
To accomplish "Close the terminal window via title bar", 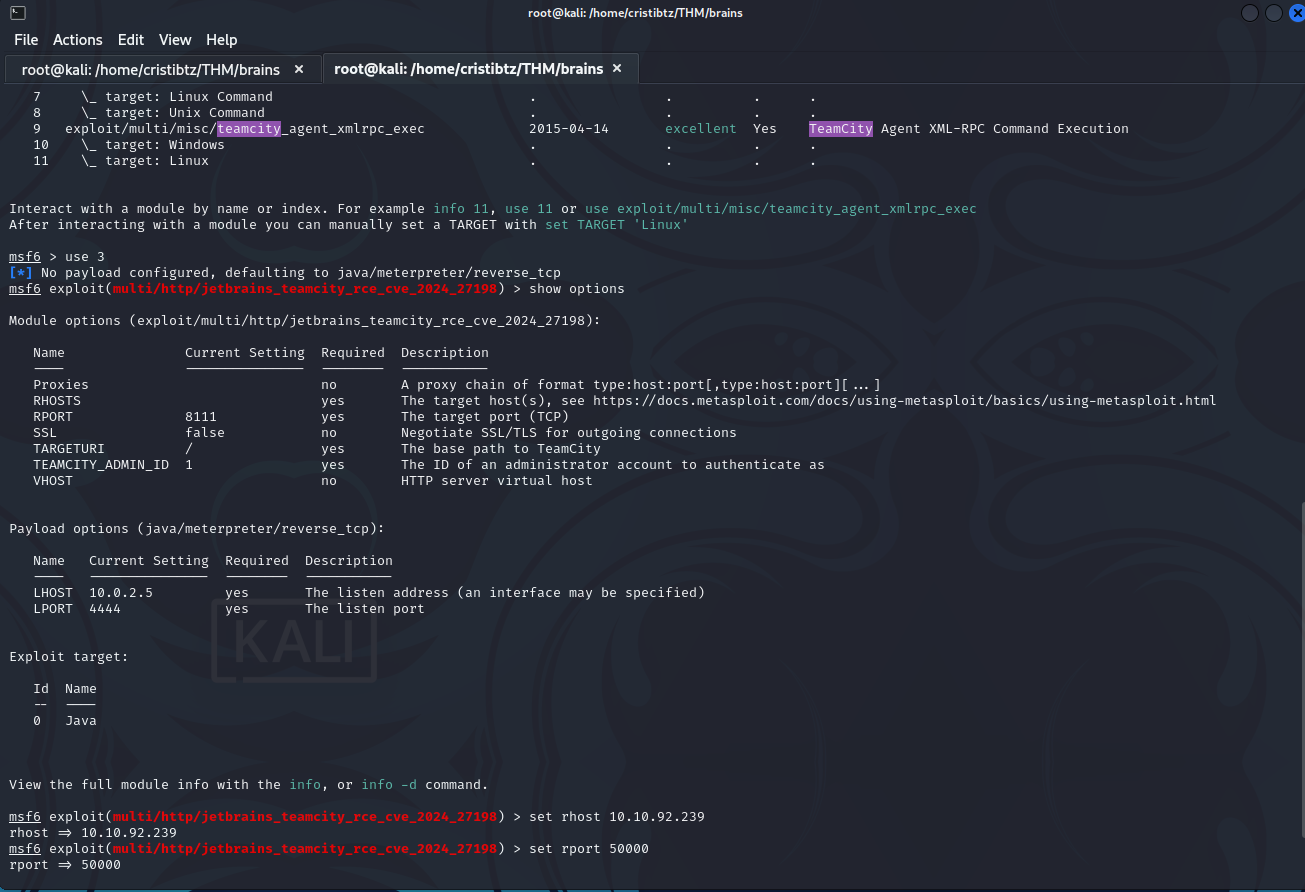I will pos(1295,13).
